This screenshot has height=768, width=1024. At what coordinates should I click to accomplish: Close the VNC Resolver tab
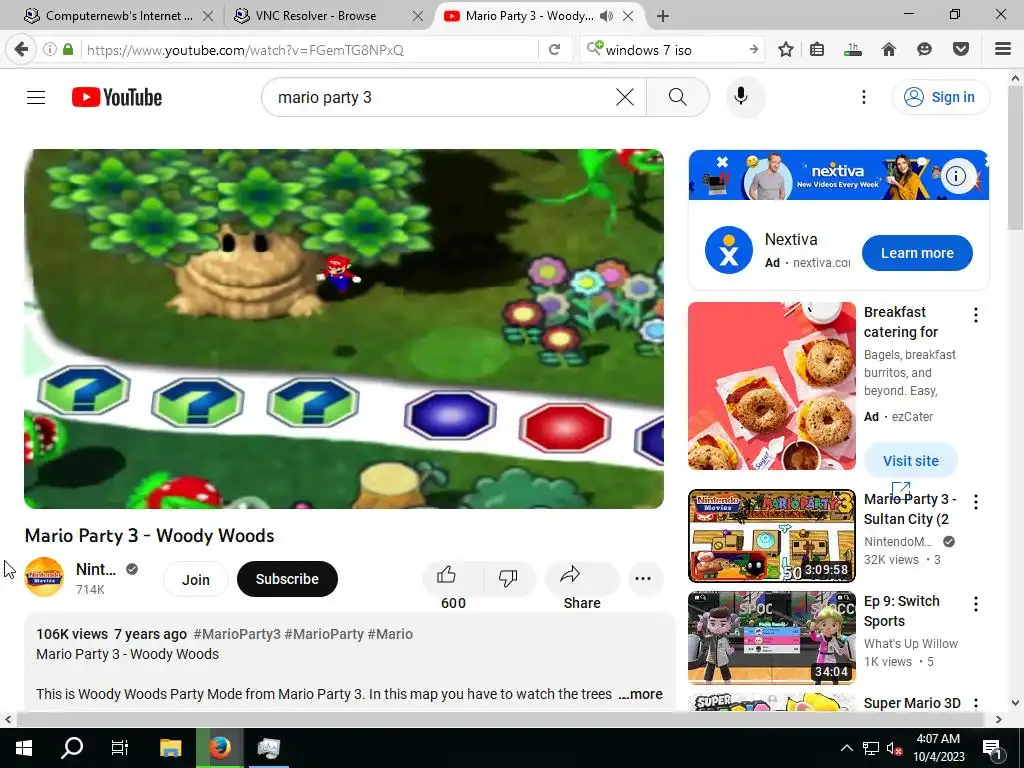click(x=418, y=16)
